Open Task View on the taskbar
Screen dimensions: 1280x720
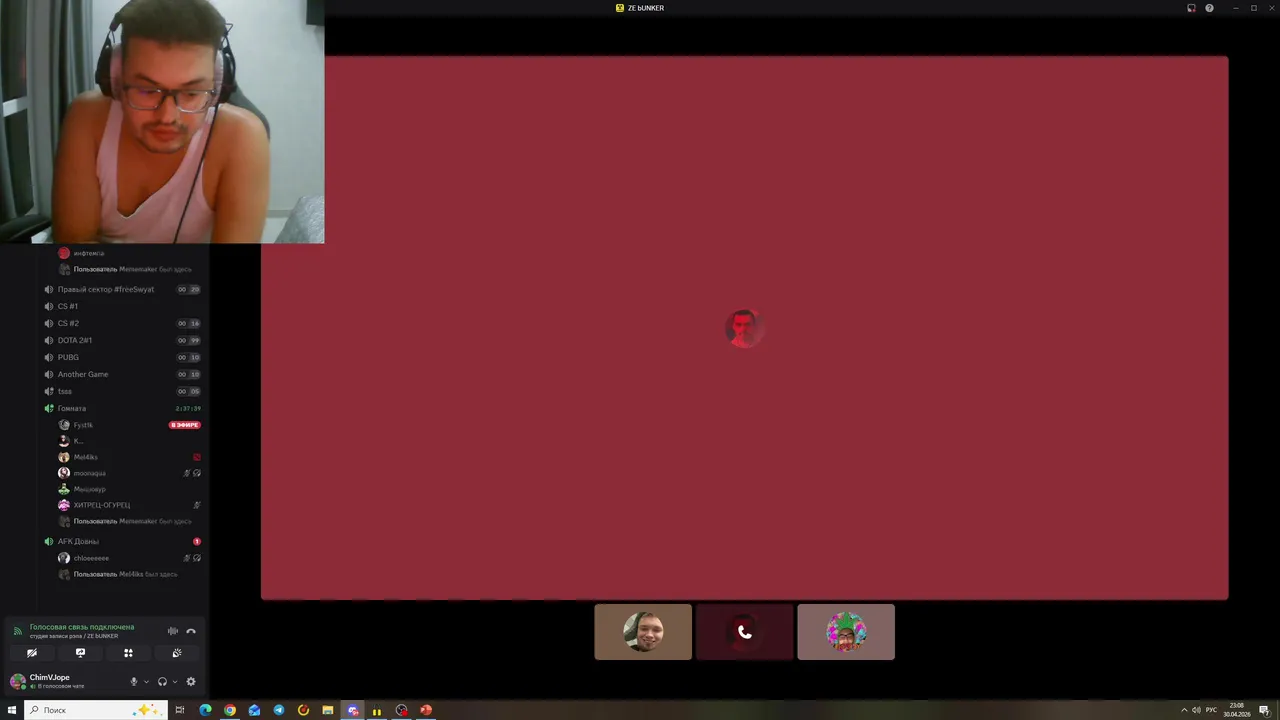point(180,710)
